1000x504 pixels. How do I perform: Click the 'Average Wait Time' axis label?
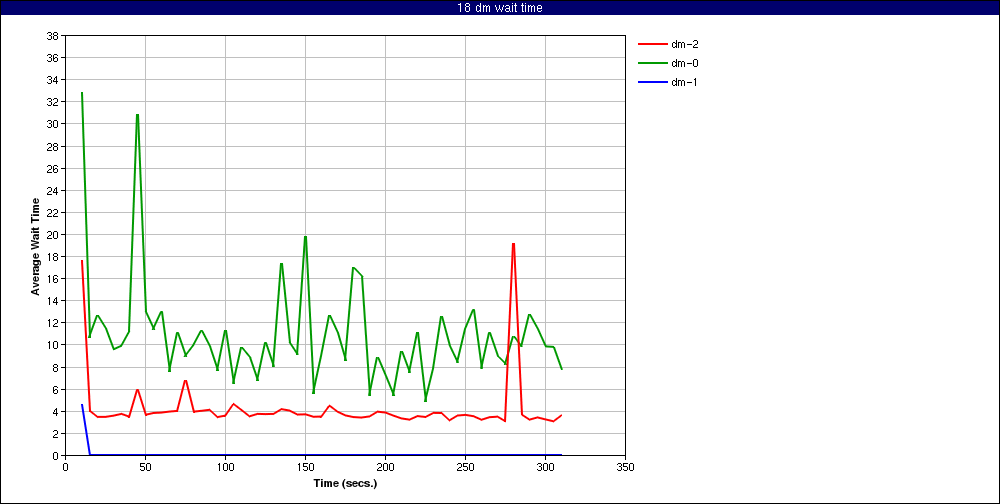tap(36, 246)
